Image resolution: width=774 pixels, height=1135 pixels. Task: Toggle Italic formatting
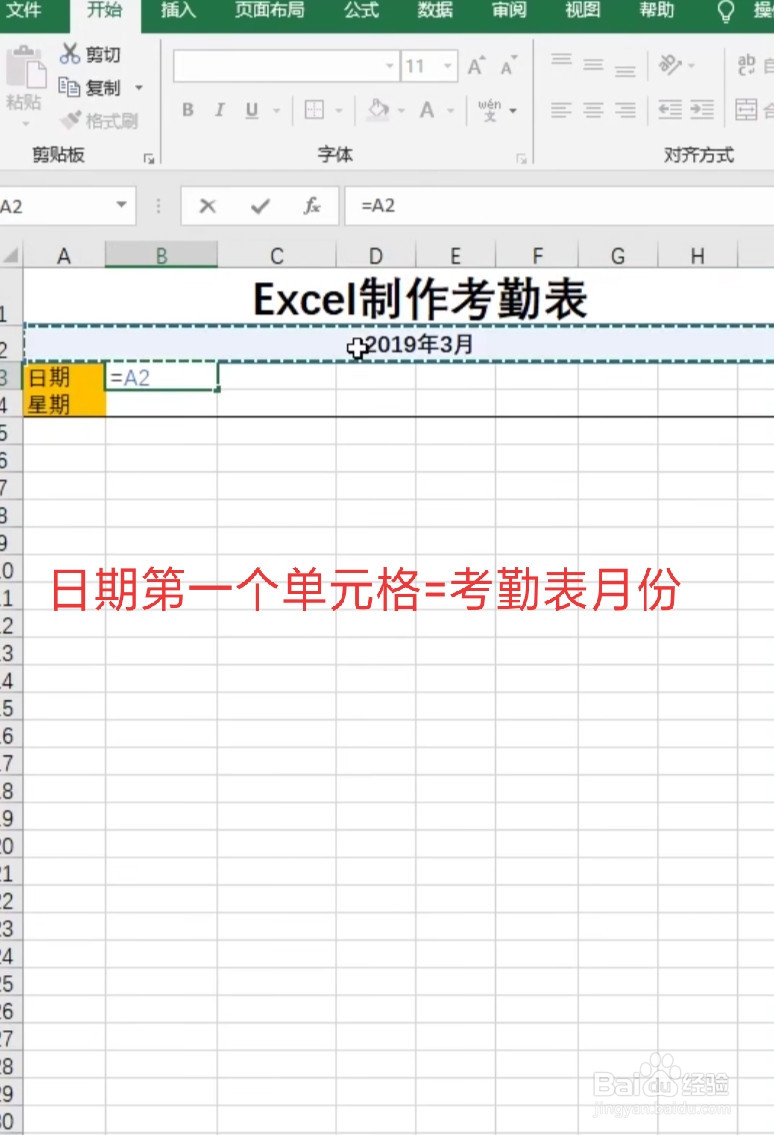coord(220,110)
